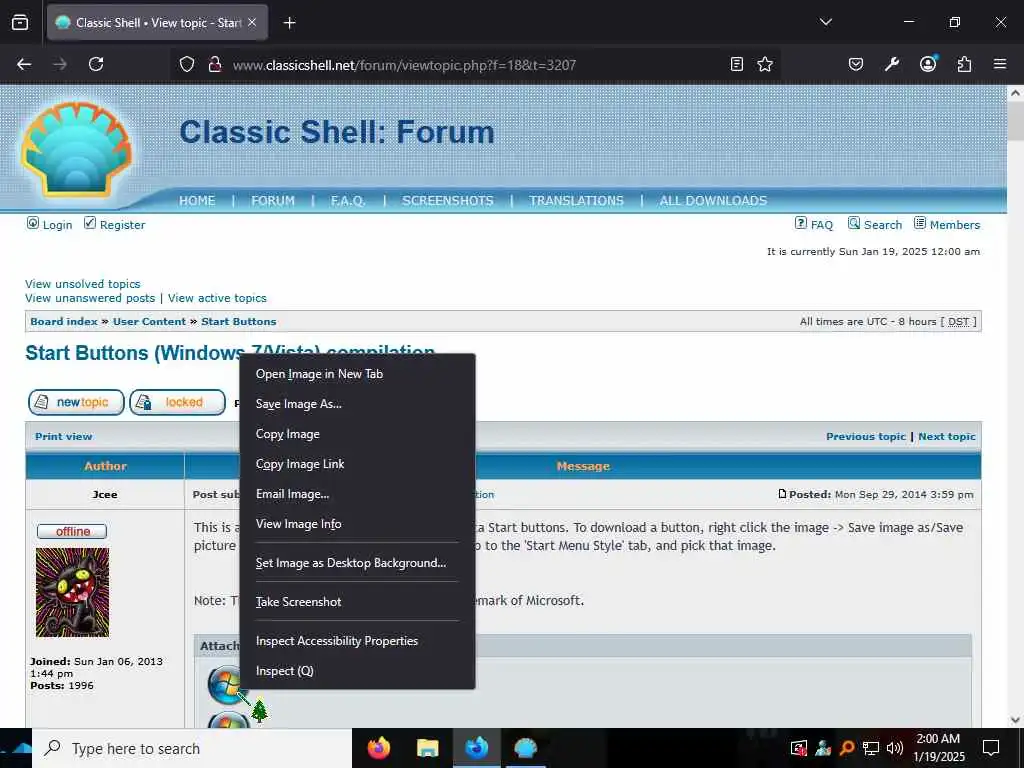Select Take Screenshot menu entry

click(356, 602)
